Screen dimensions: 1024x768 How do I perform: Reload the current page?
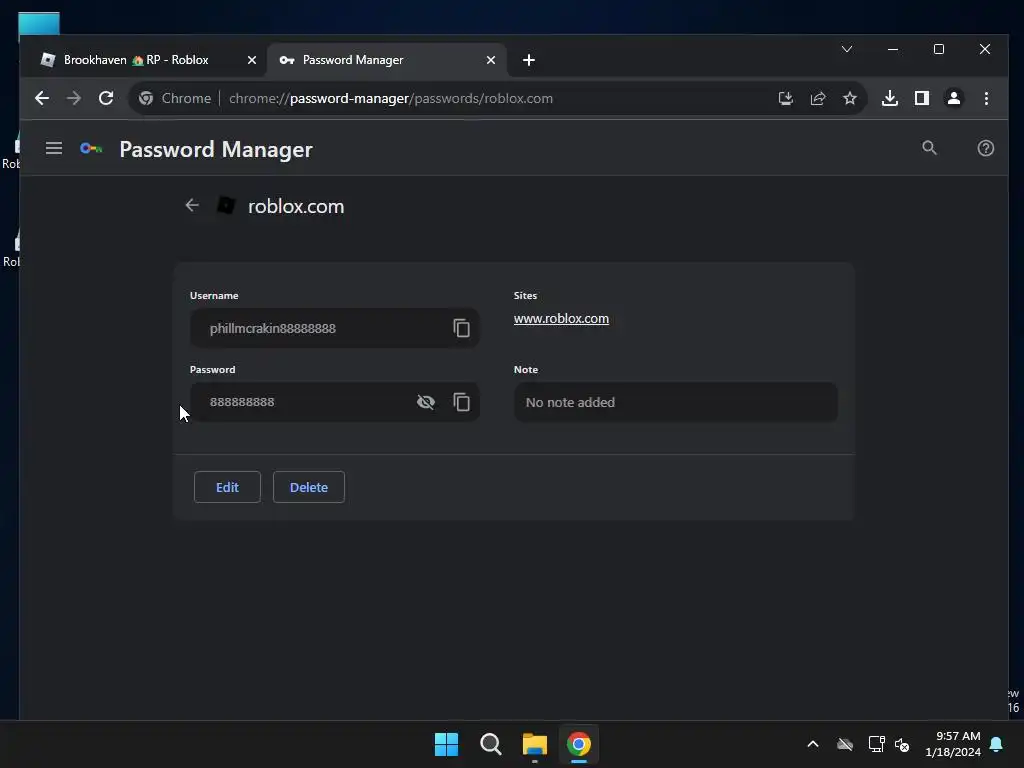point(106,98)
